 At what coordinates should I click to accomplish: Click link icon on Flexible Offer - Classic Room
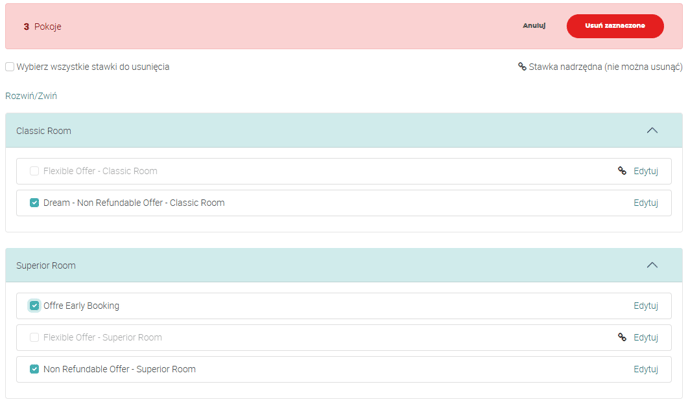[622, 171]
